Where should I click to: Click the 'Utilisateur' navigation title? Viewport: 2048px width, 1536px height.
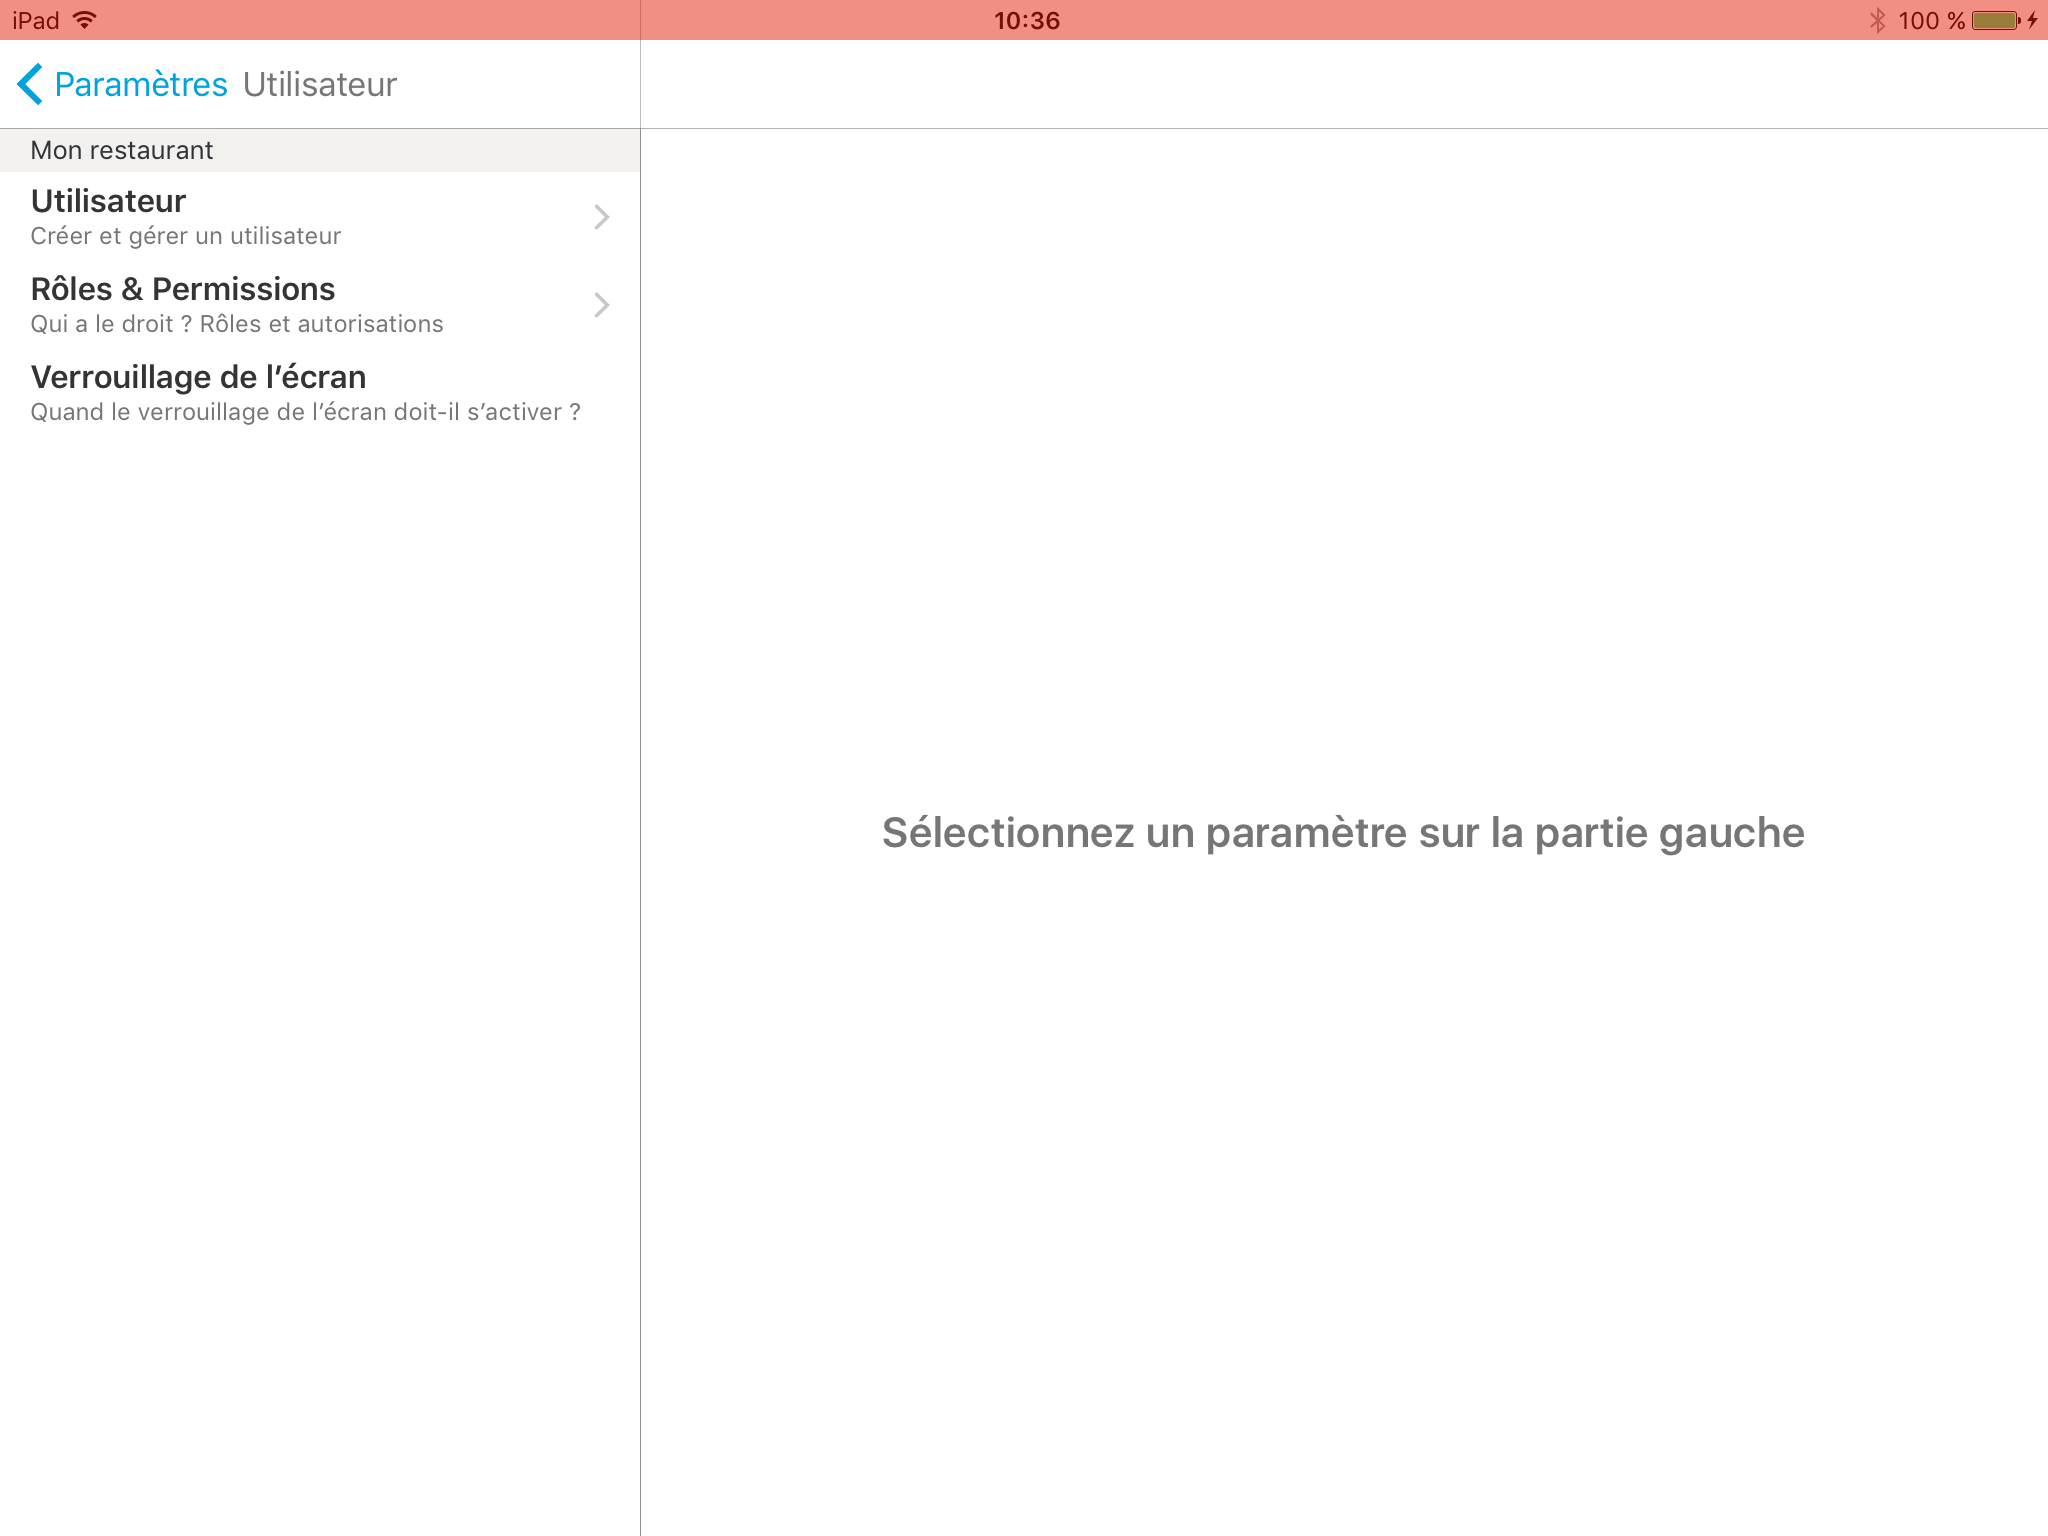pyautogui.click(x=320, y=84)
